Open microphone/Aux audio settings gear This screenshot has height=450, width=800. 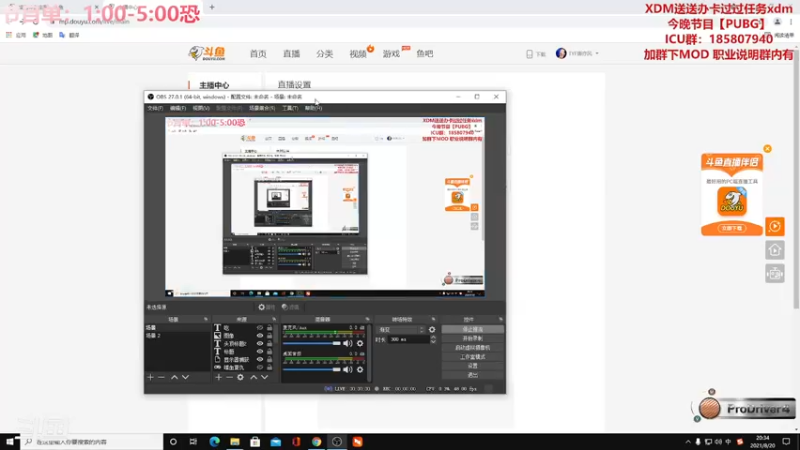click(360, 343)
